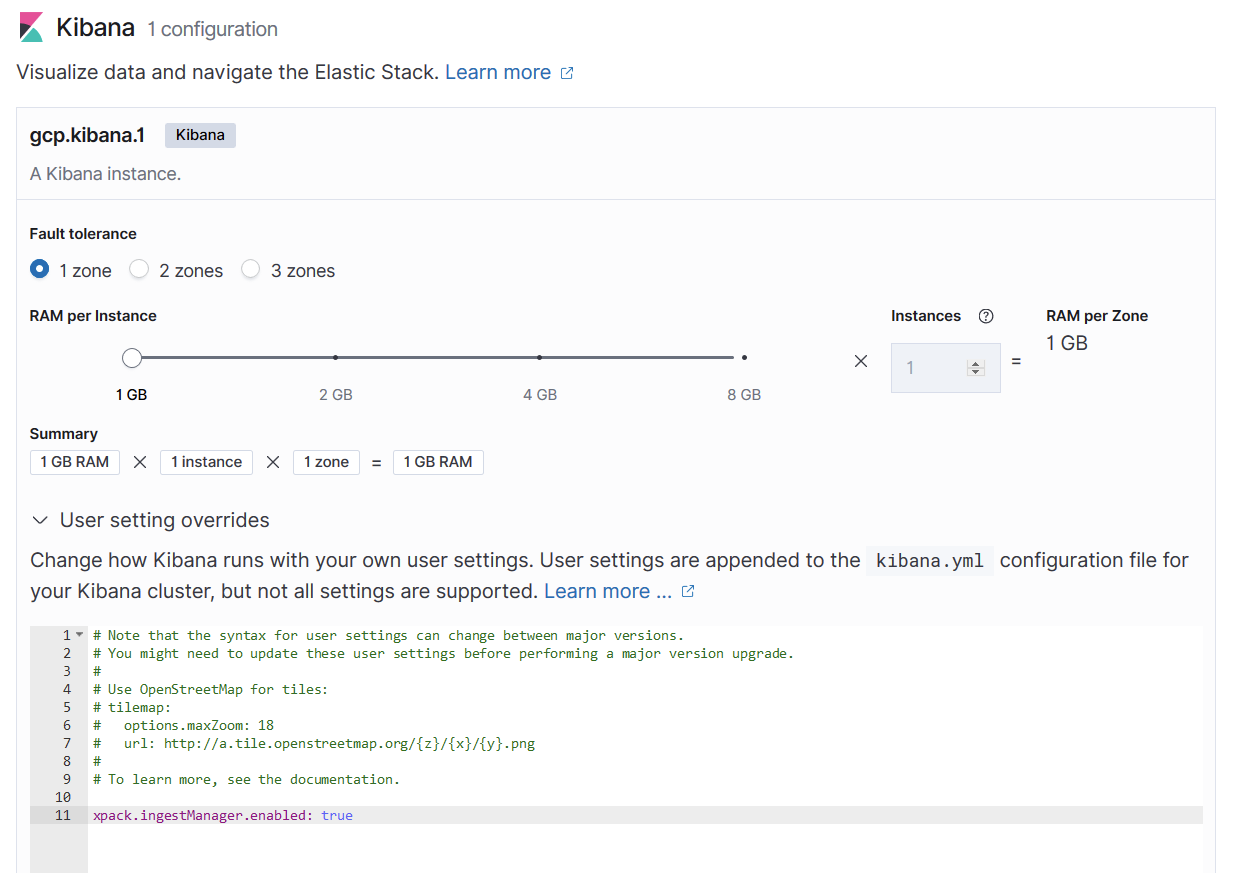Click the '# tilemap:' comment line
This screenshot has height=873, width=1233.
click(131, 707)
